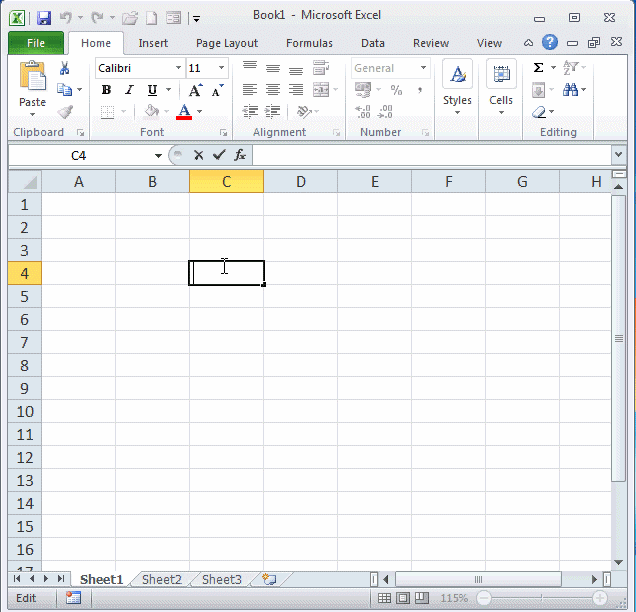This screenshot has width=636, height=612.
Task: Click the Bold formatting icon
Action: (x=106, y=90)
